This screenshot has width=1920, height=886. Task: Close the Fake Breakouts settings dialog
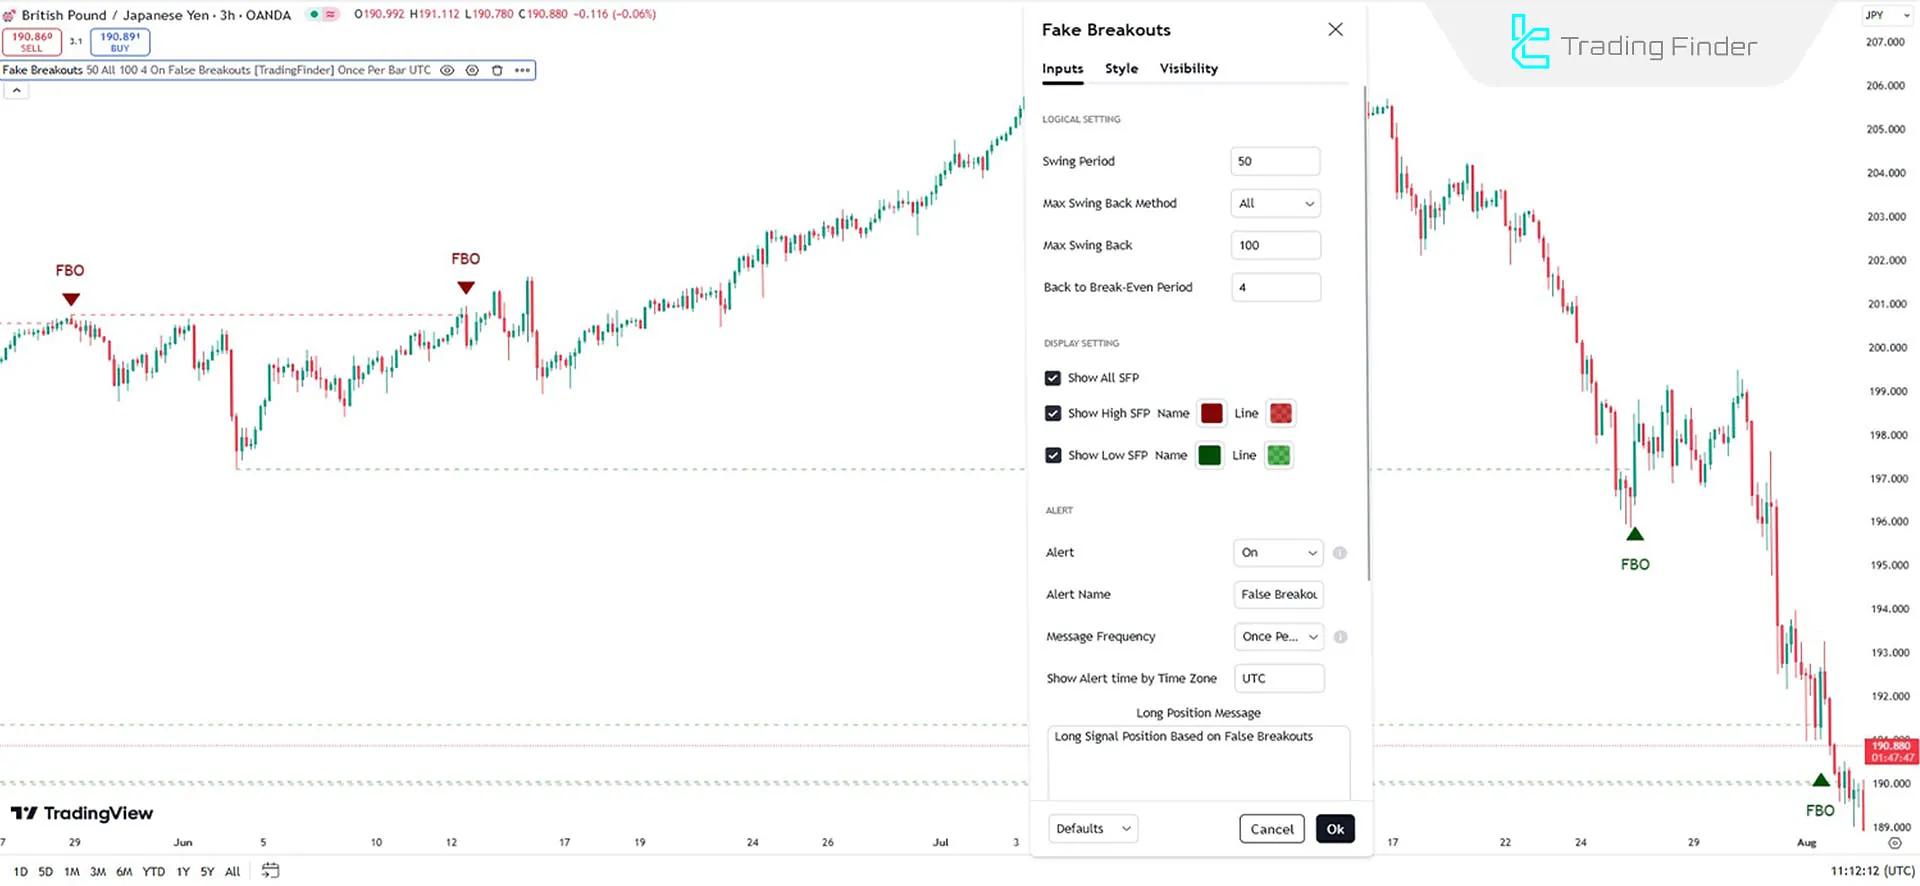1335,30
